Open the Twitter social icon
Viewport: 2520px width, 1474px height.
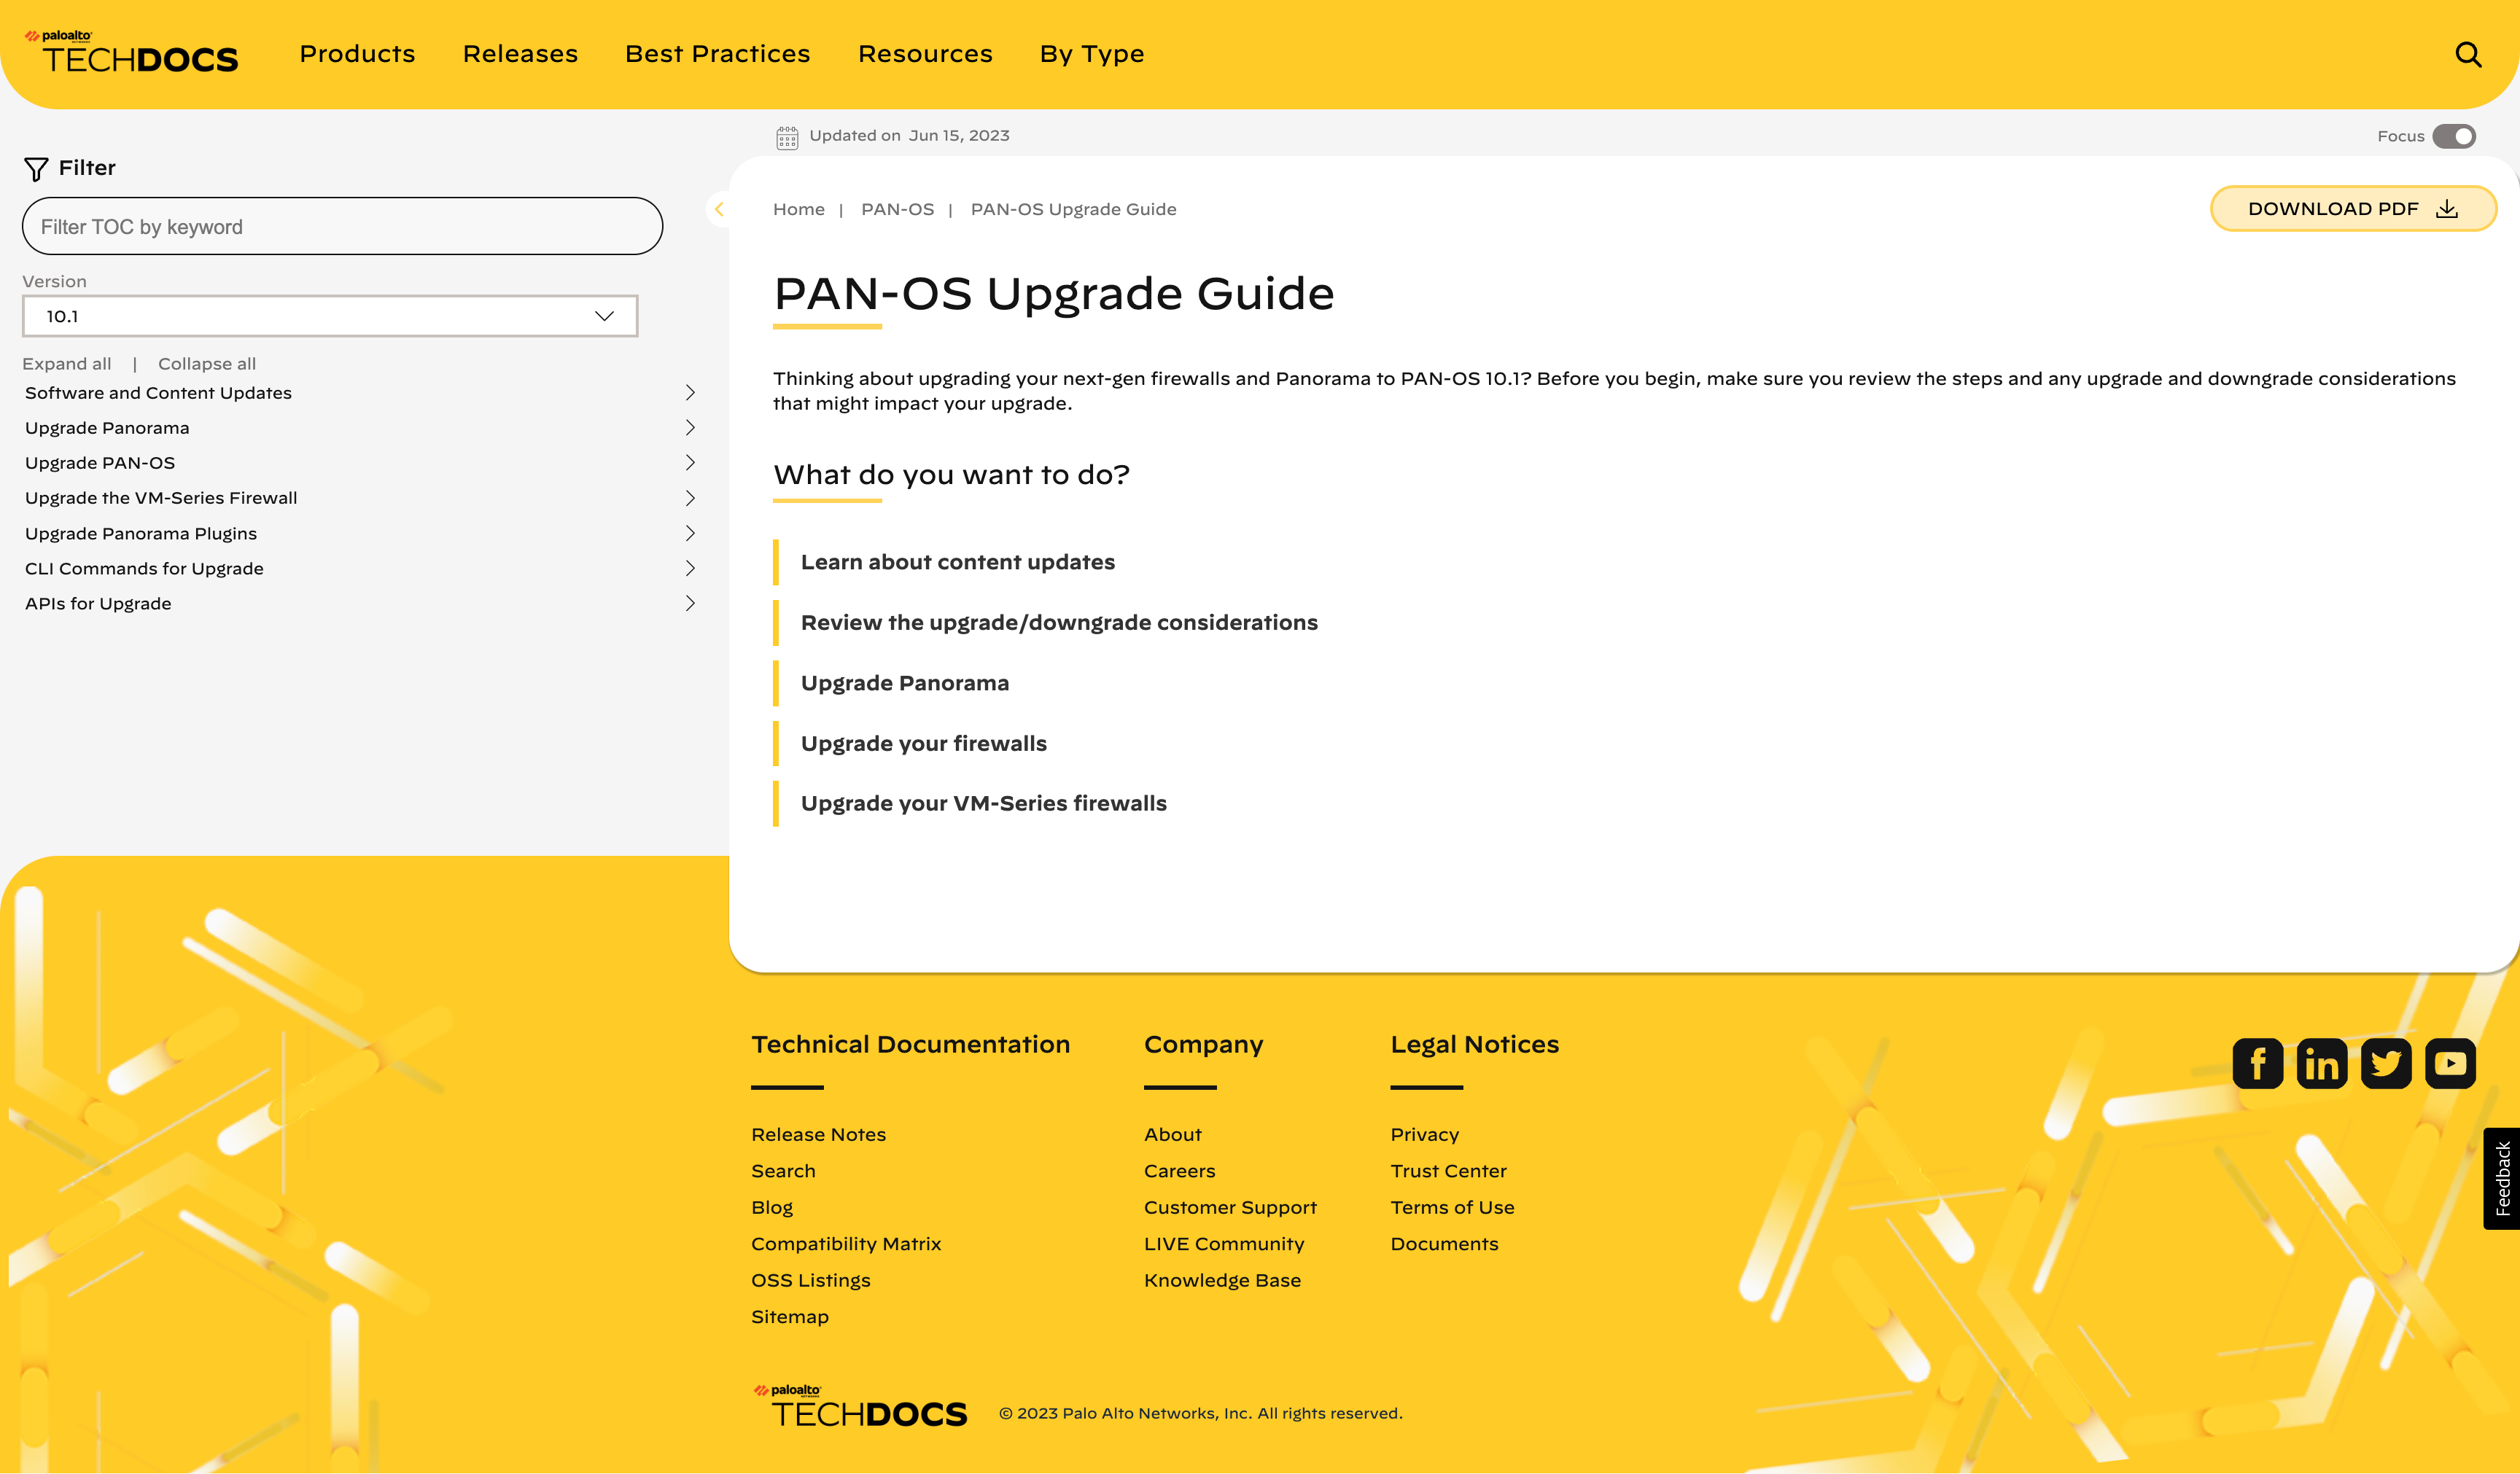2386,1063
